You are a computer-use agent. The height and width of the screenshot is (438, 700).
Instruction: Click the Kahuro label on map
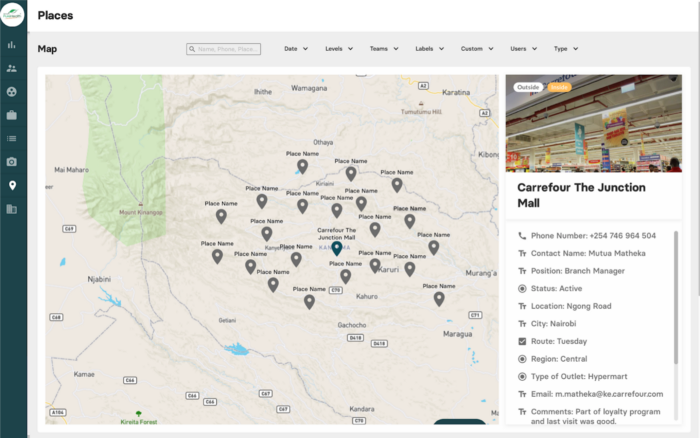click(x=367, y=296)
